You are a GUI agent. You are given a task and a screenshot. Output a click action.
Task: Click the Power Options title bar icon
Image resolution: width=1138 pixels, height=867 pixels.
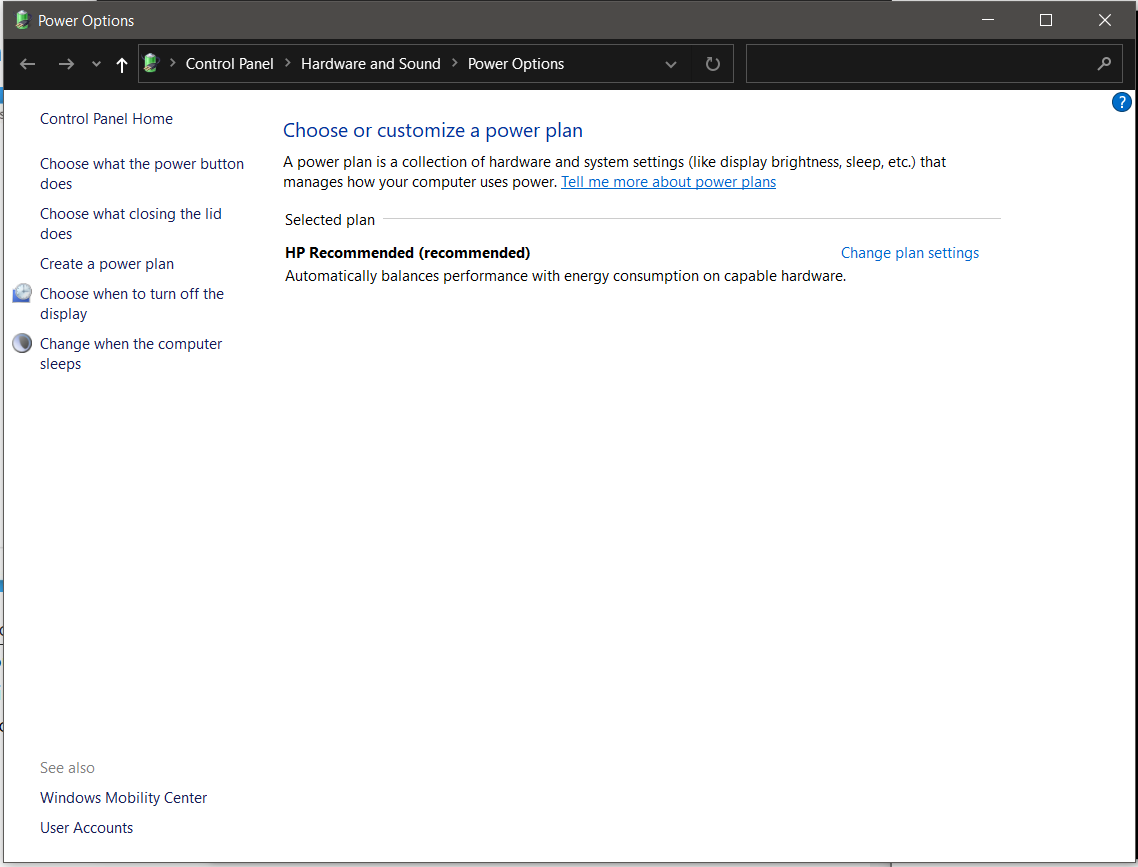click(x=22, y=20)
